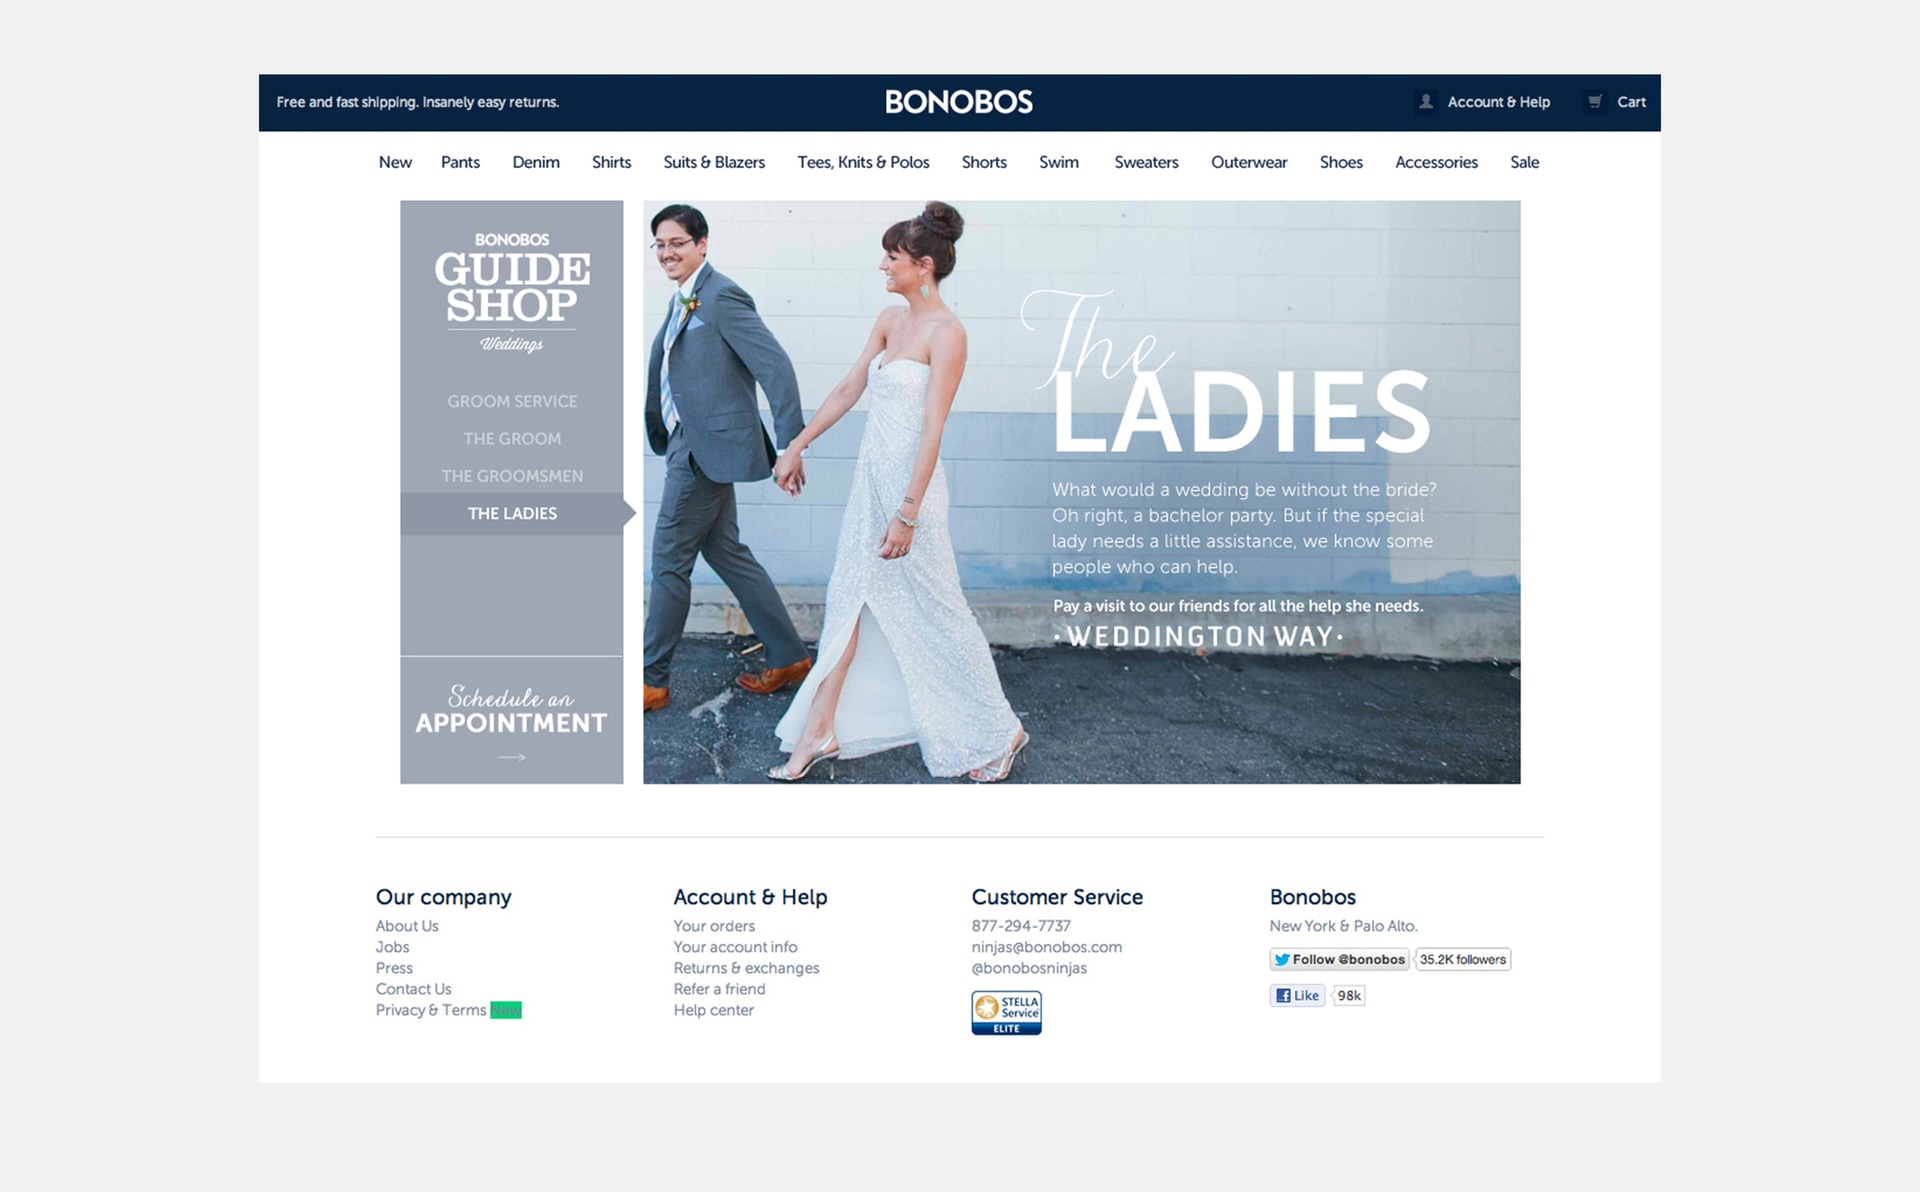Open Privacy & Terms footer link
The width and height of the screenshot is (1920, 1192).
pyautogui.click(x=431, y=1010)
